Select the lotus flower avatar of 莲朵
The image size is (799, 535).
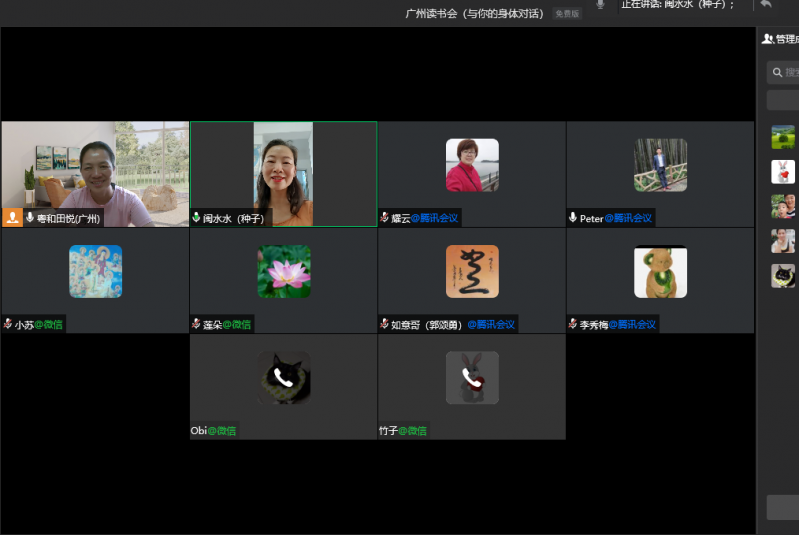point(284,271)
